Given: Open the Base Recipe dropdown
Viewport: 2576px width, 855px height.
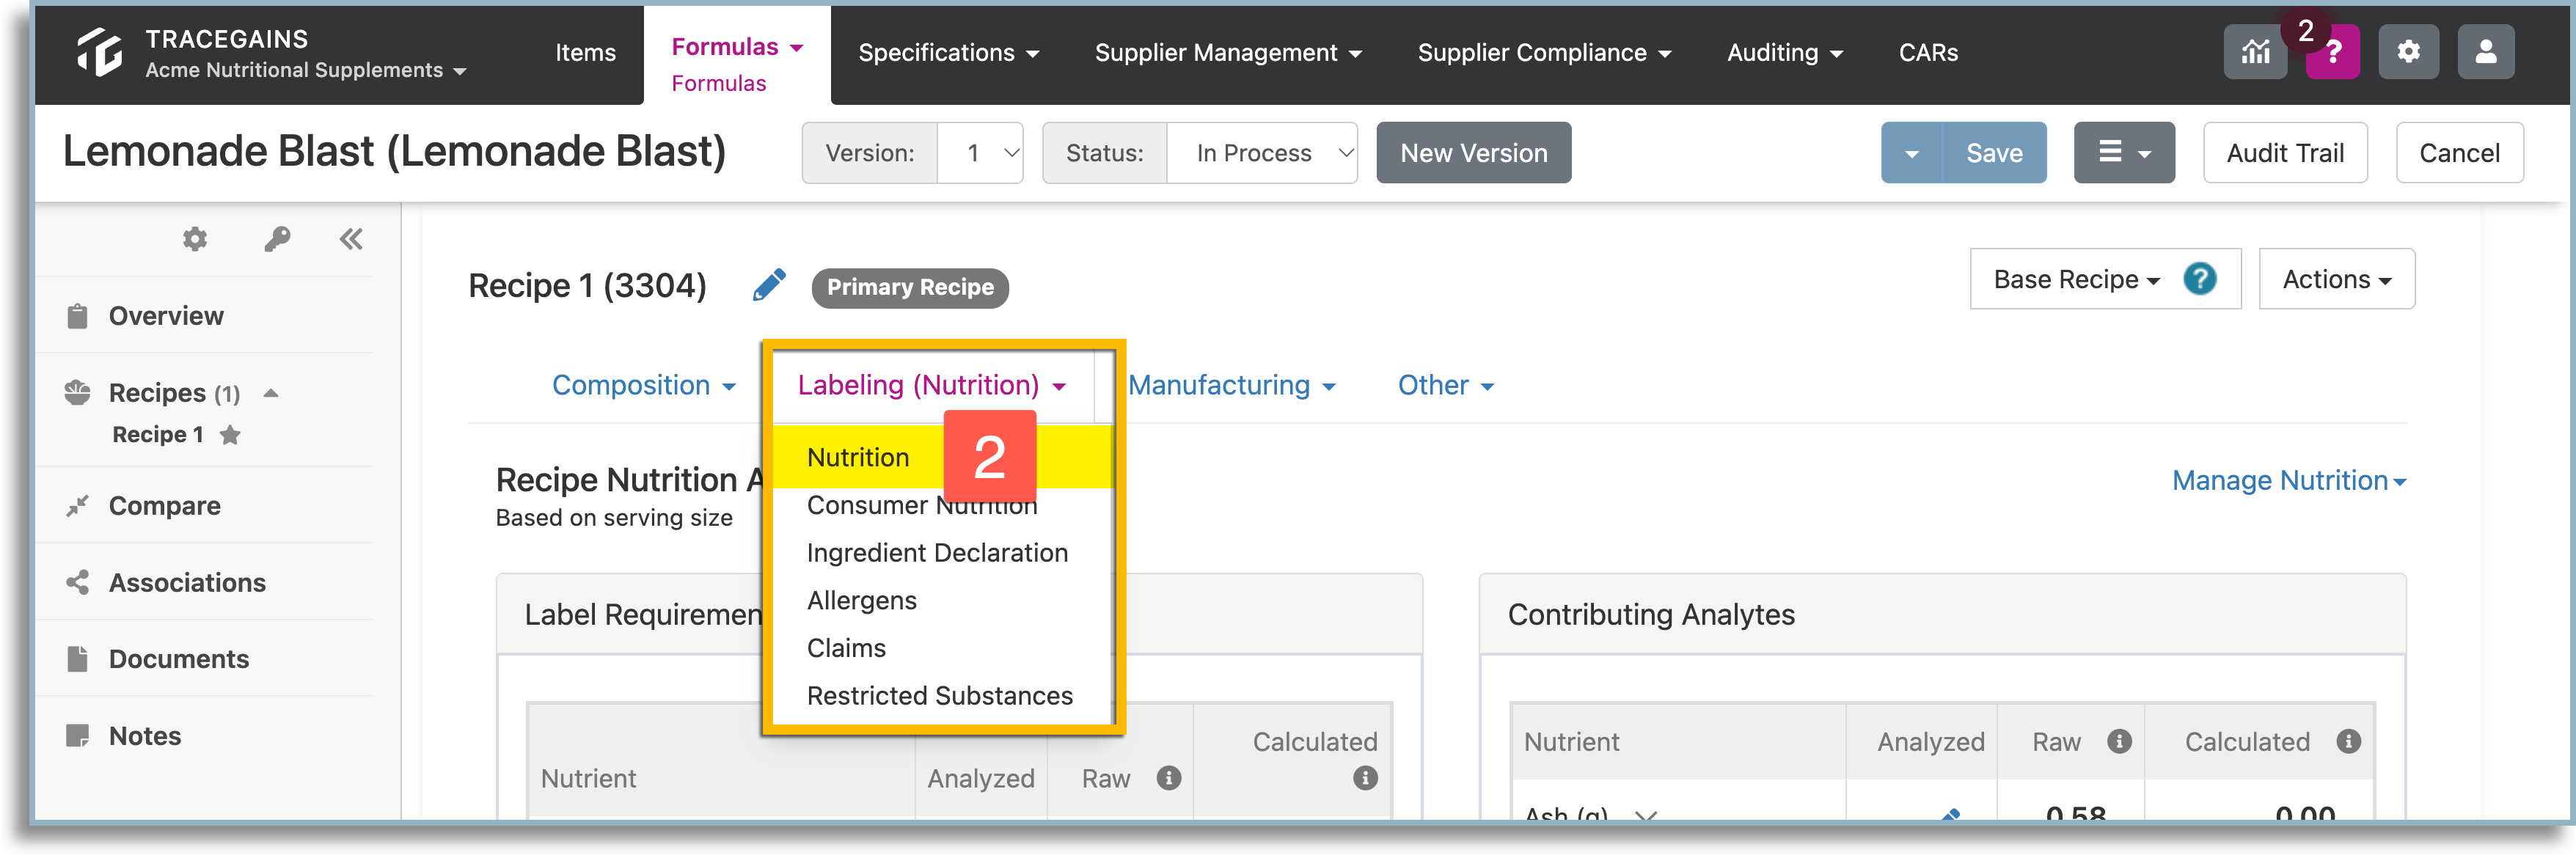Looking at the screenshot, I should click(2076, 279).
